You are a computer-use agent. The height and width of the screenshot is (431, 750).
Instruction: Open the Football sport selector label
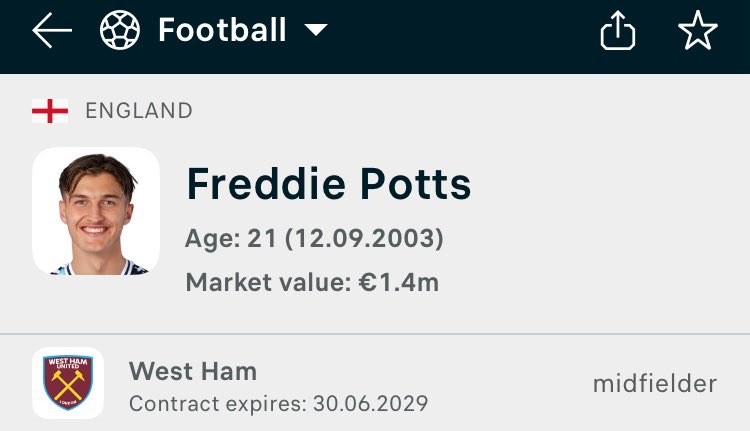(222, 30)
